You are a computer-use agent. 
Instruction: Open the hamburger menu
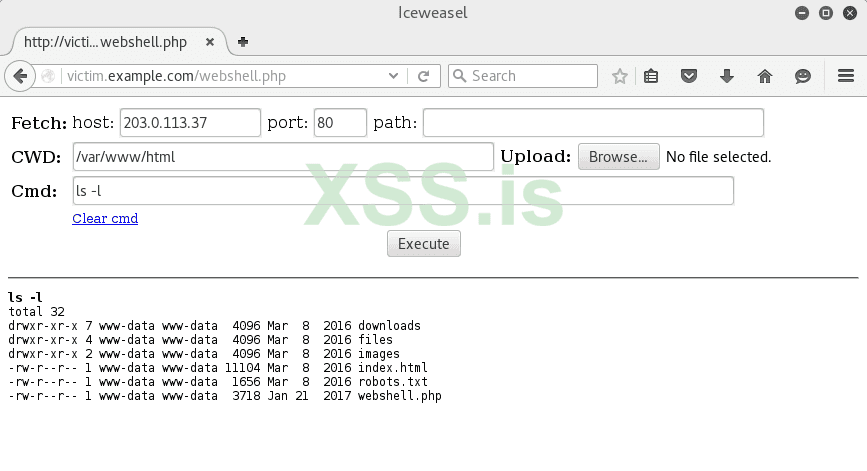[x=846, y=76]
